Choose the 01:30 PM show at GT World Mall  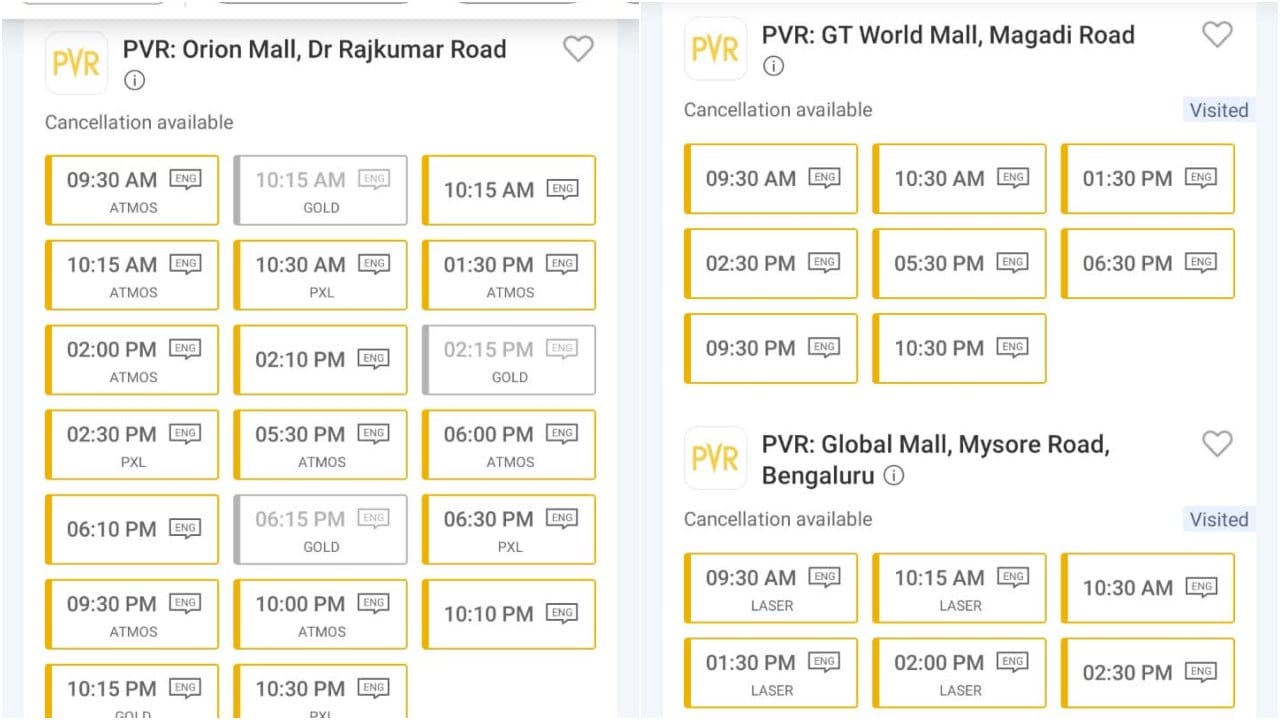pos(1148,179)
